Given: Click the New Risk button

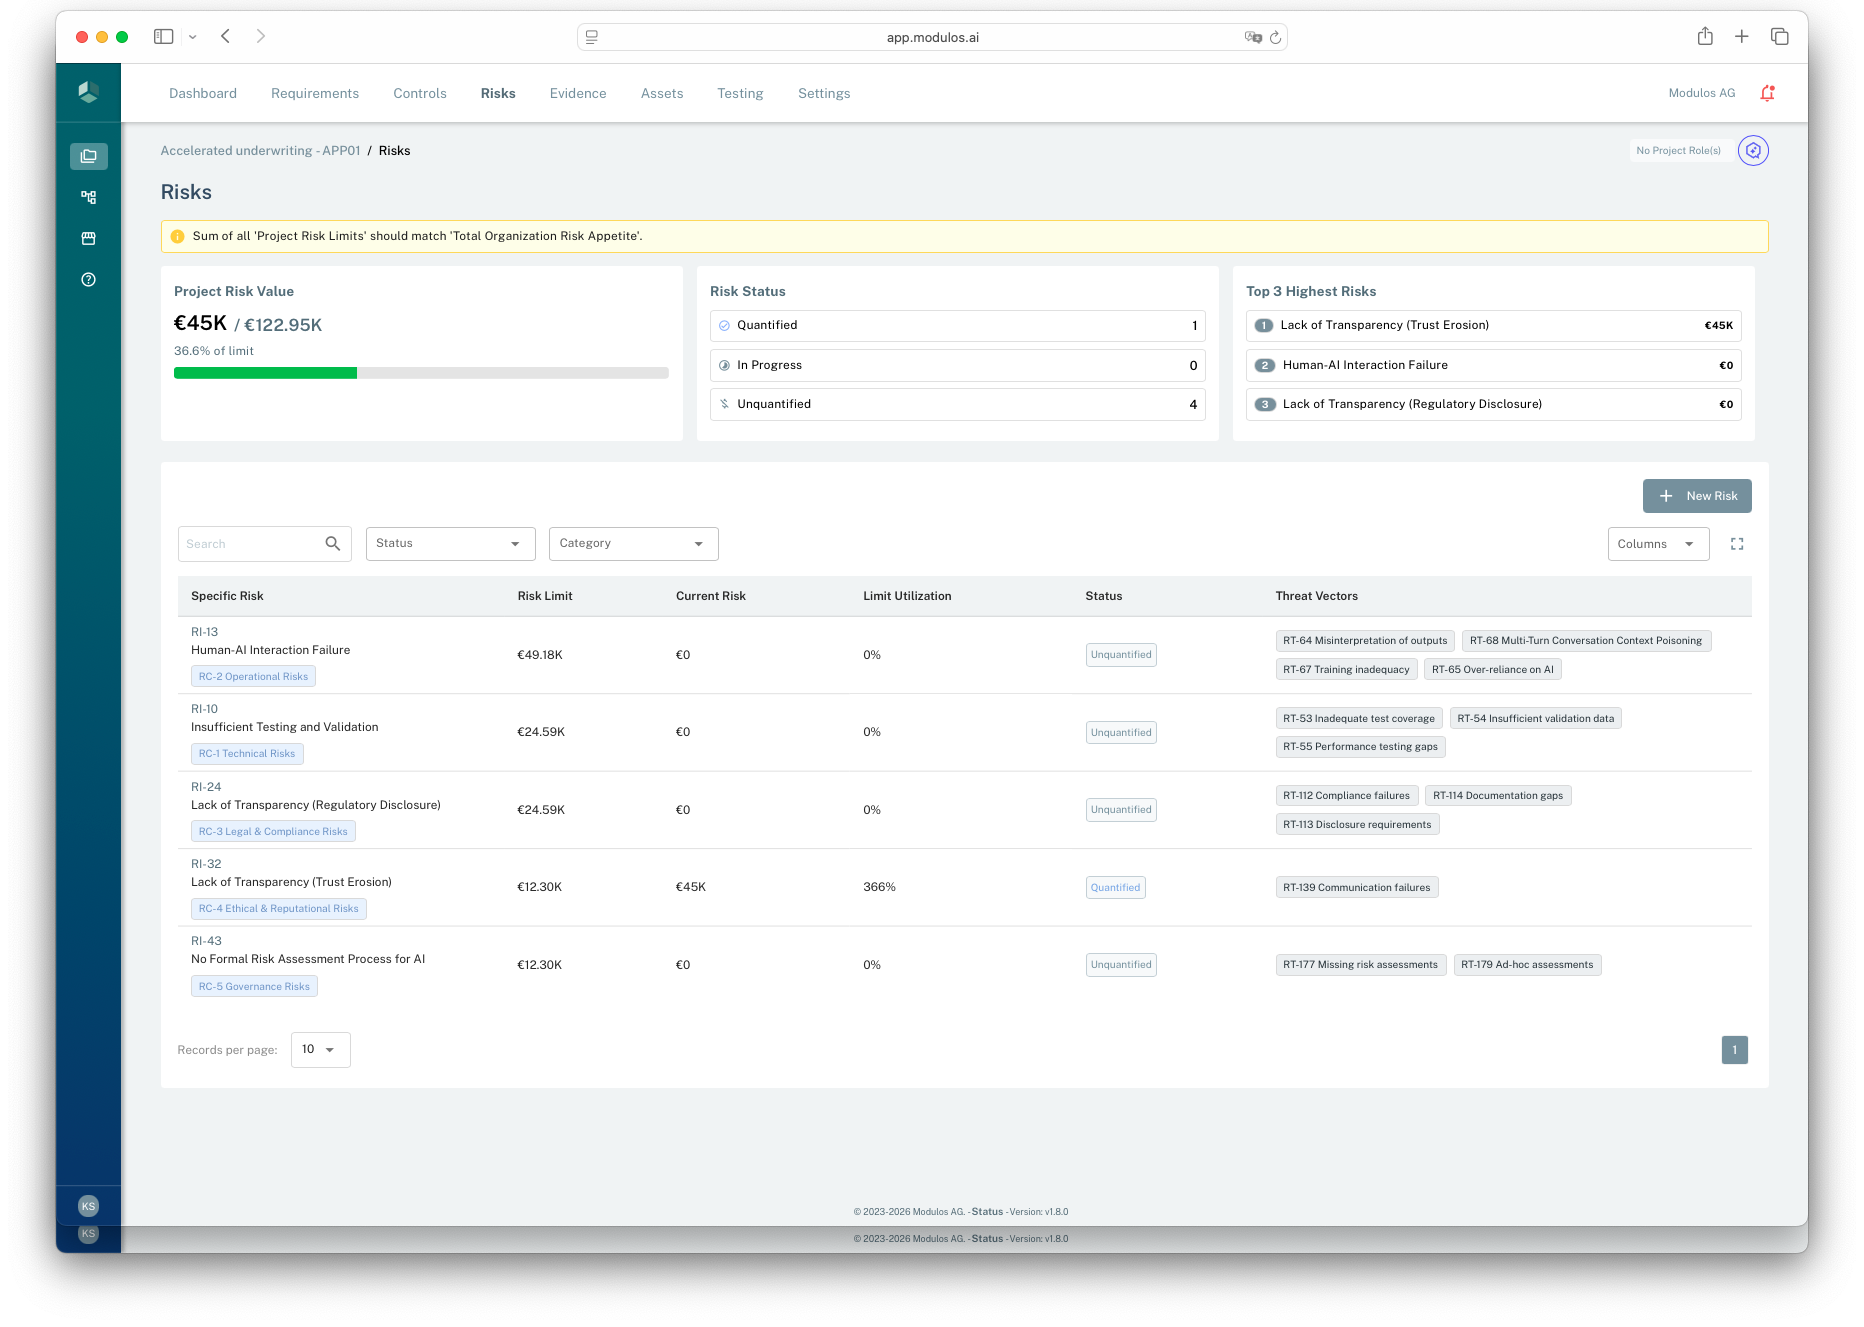Looking at the screenshot, I should coord(1697,495).
